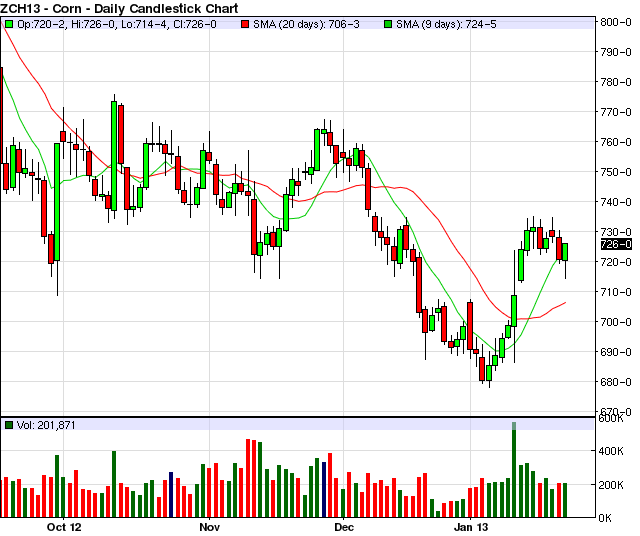Click the 200K volume axis label

tap(611, 485)
